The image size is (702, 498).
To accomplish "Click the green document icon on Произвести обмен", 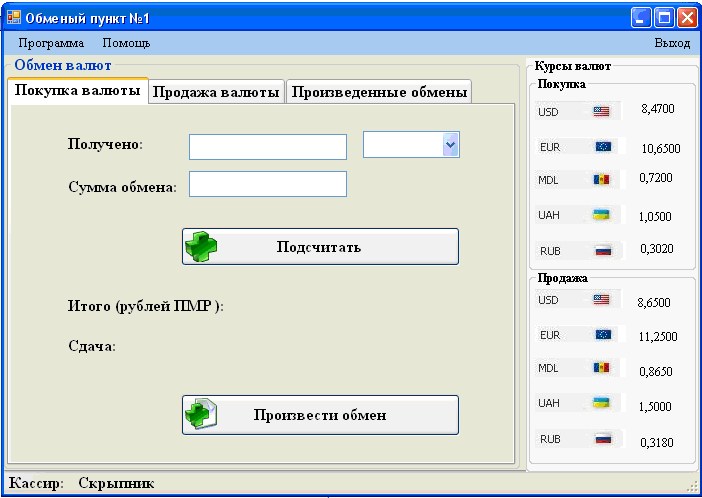I will coord(201,415).
